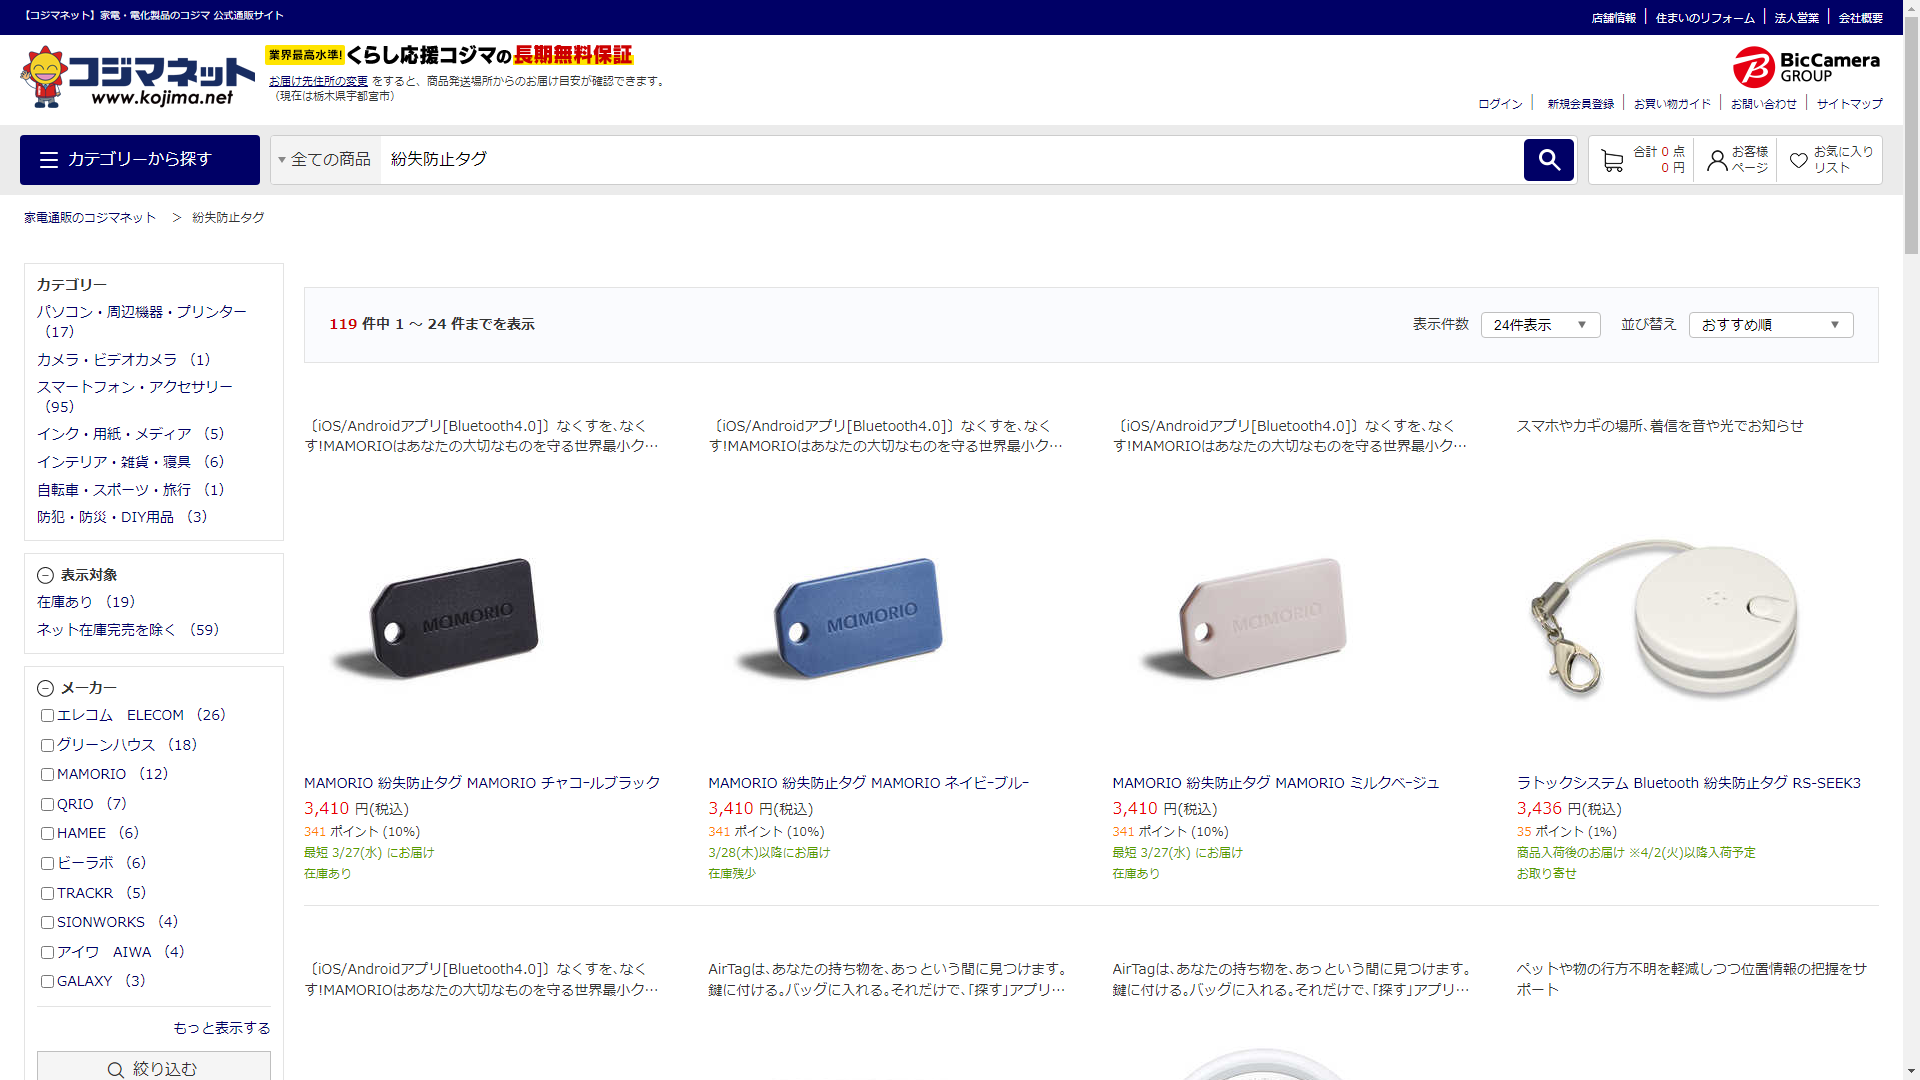Open 店舗情報 in top bar
The image size is (1920, 1080).
(1613, 18)
